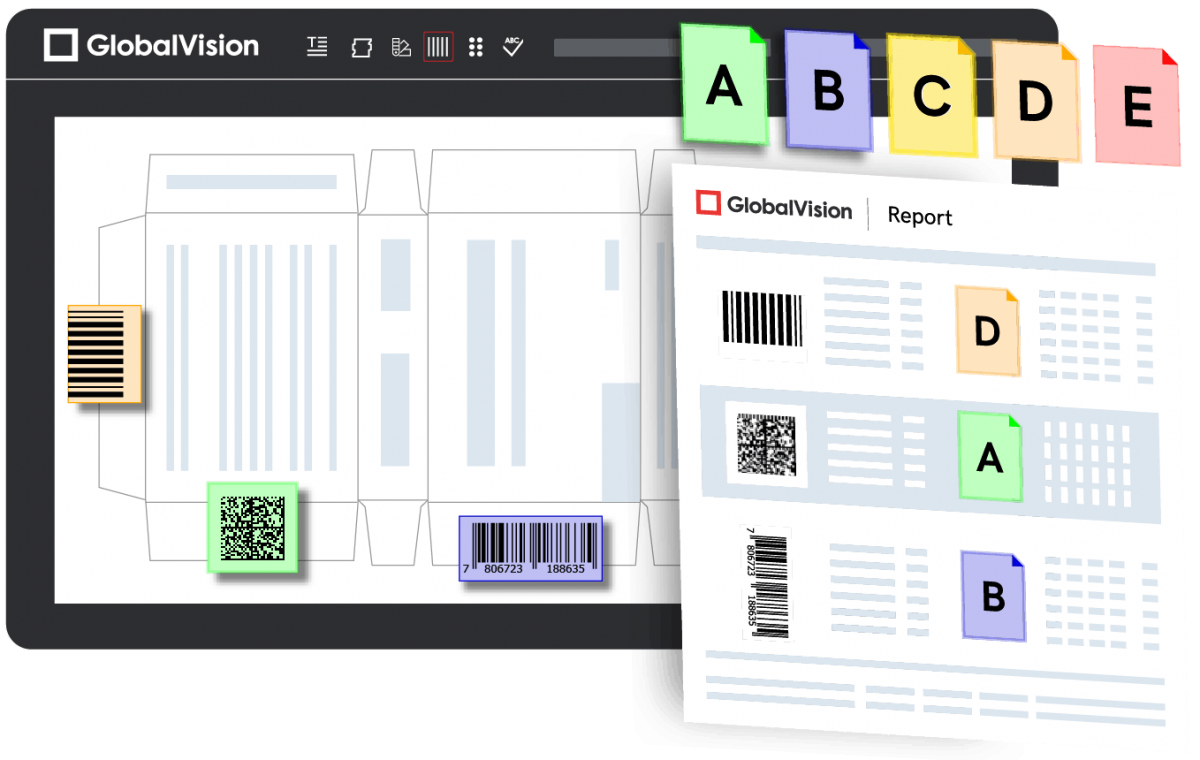This screenshot has width=1200, height=760.
Task: Select the braille dots inspection icon
Action: (476, 47)
